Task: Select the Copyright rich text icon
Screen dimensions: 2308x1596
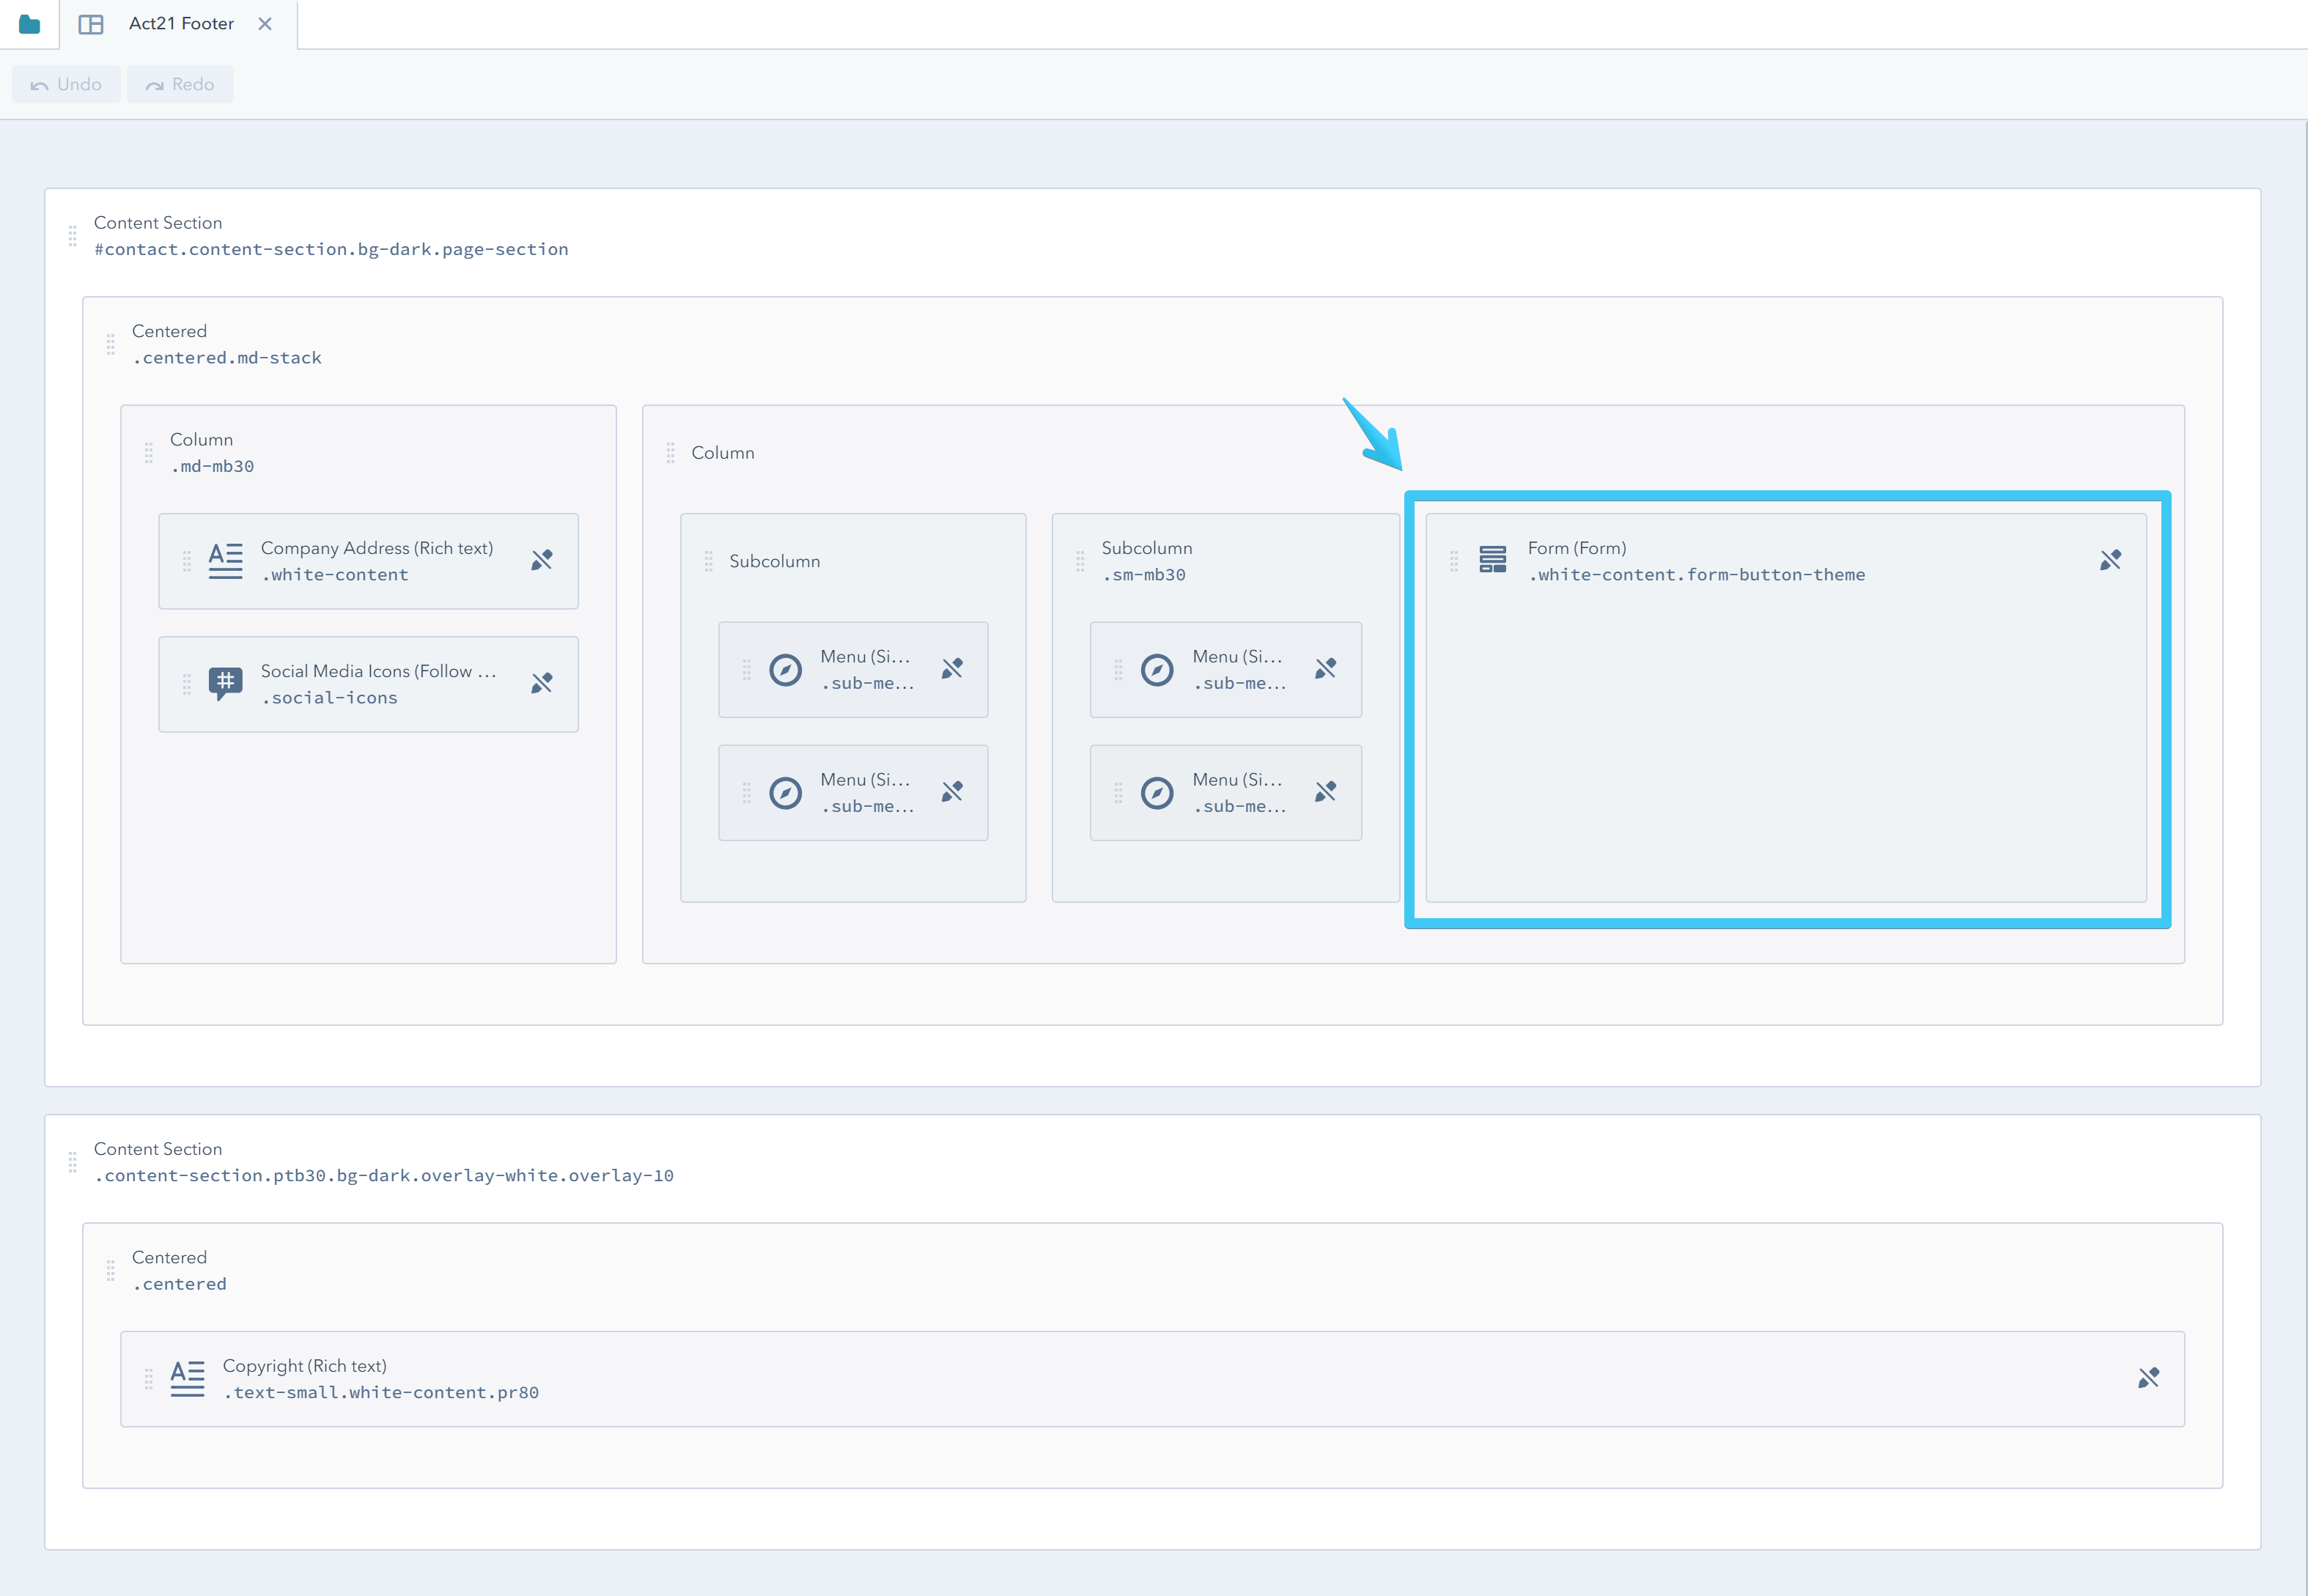Action: [186, 1378]
